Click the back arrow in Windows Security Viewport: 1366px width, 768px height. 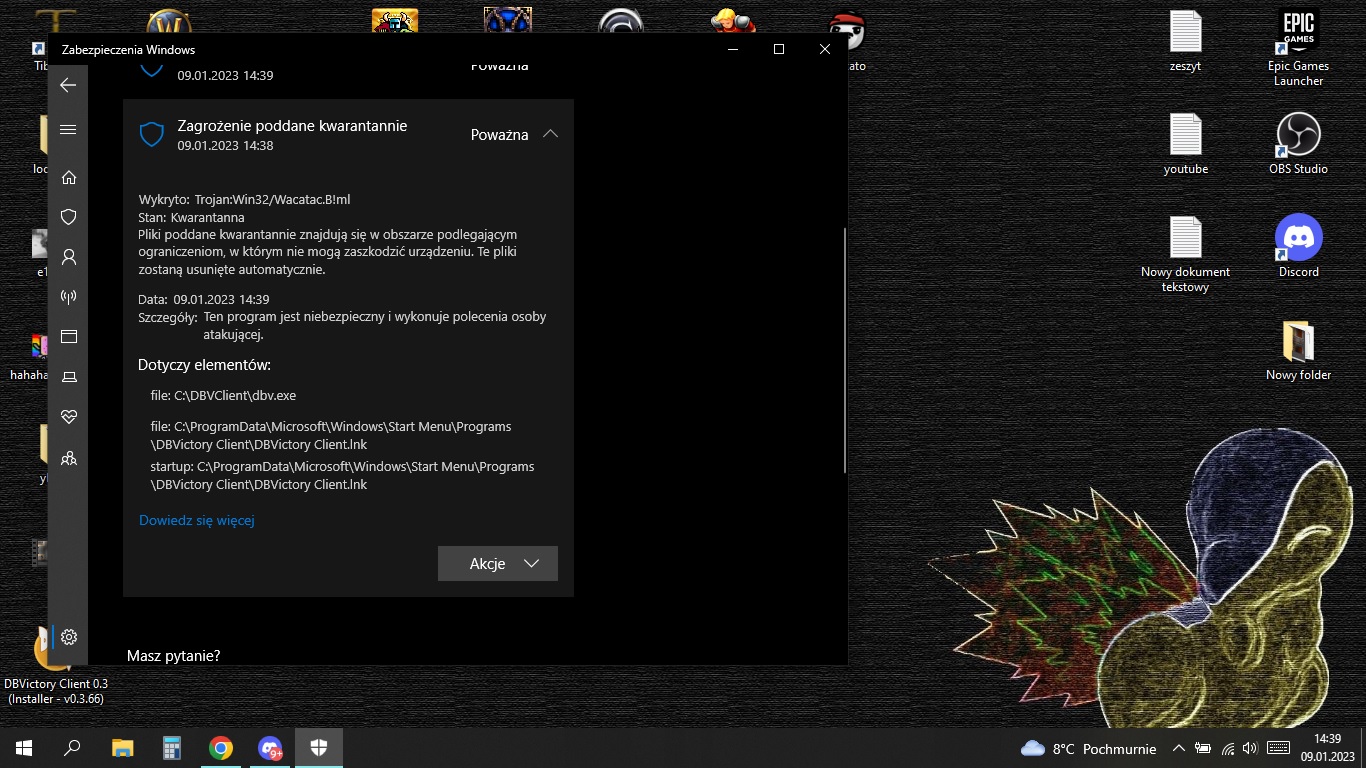pos(68,85)
